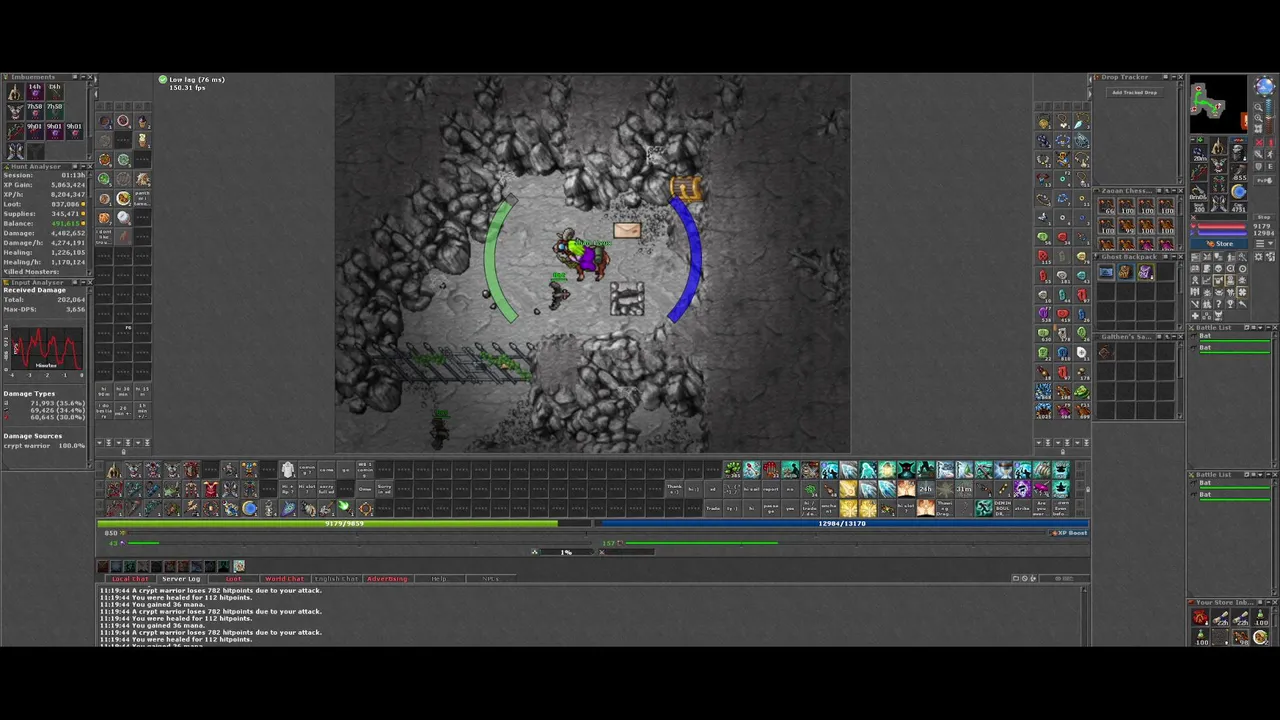
Task: Click the purple-mounted player character
Action: click(x=583, y=257)
